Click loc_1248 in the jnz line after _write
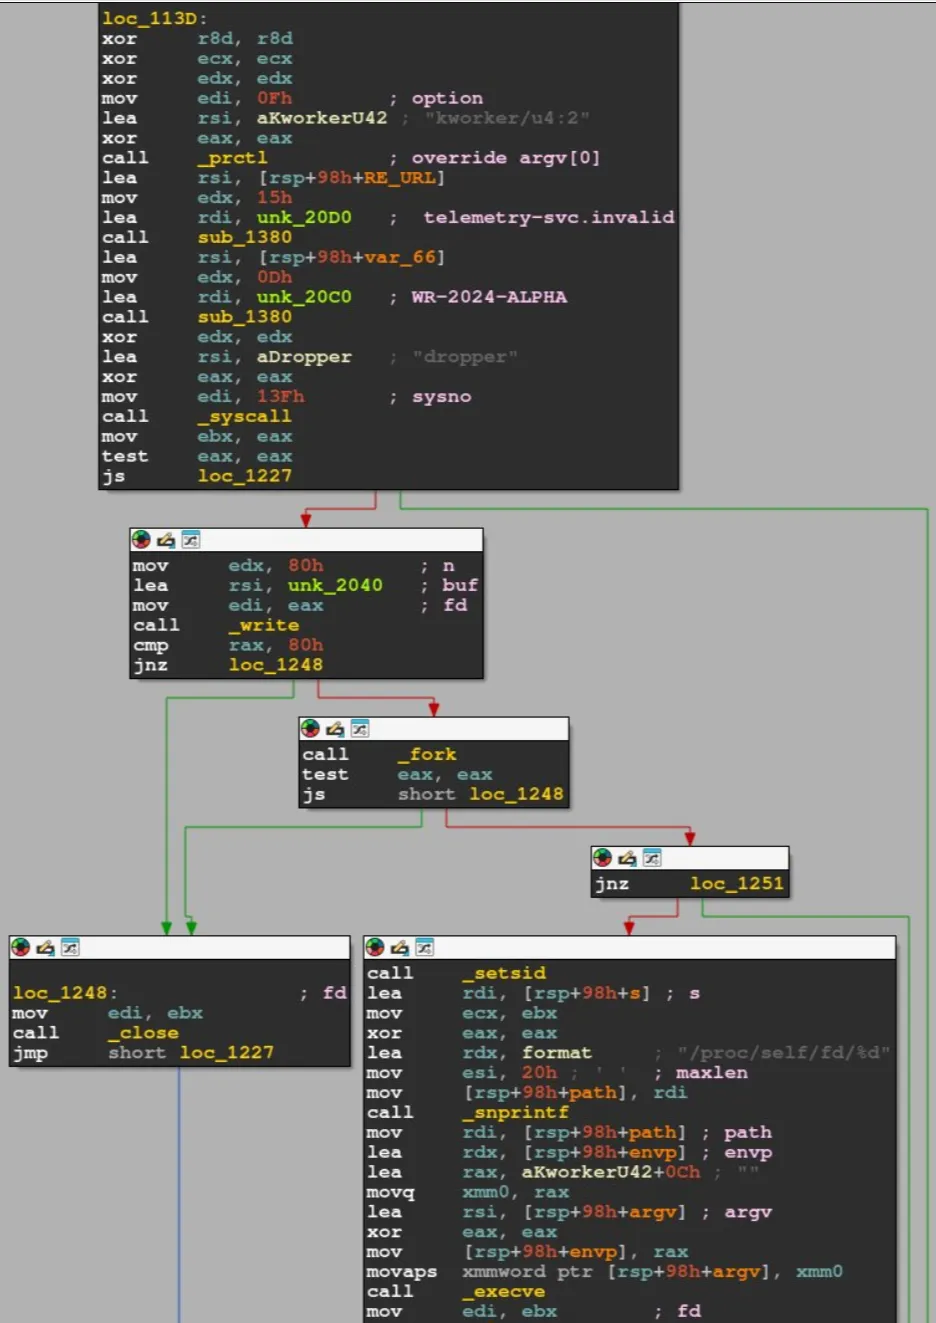Viewport: 936px width, 1323px height. [275, 664]
